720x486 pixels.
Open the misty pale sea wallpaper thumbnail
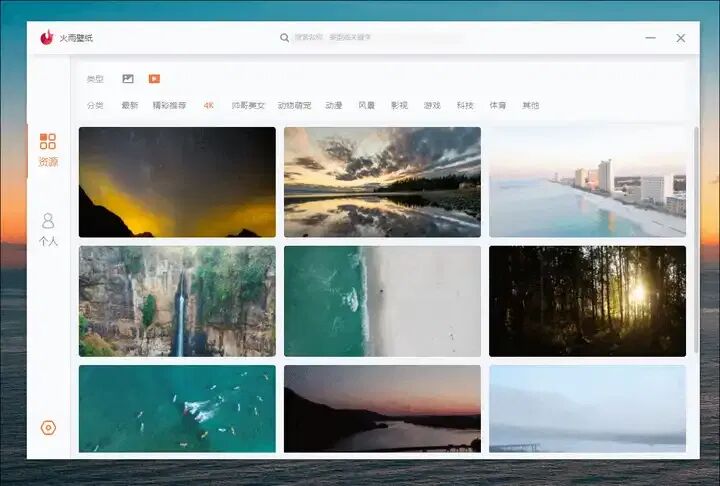coord(588,409)
